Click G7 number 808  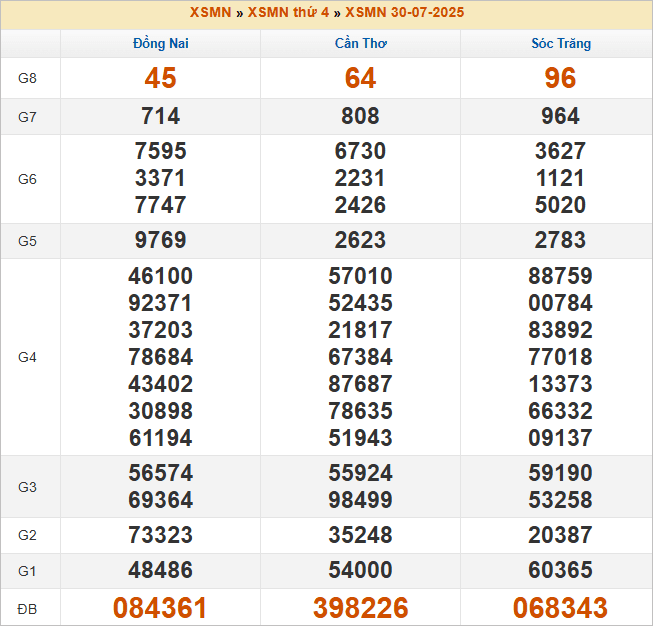pos(361,116)
